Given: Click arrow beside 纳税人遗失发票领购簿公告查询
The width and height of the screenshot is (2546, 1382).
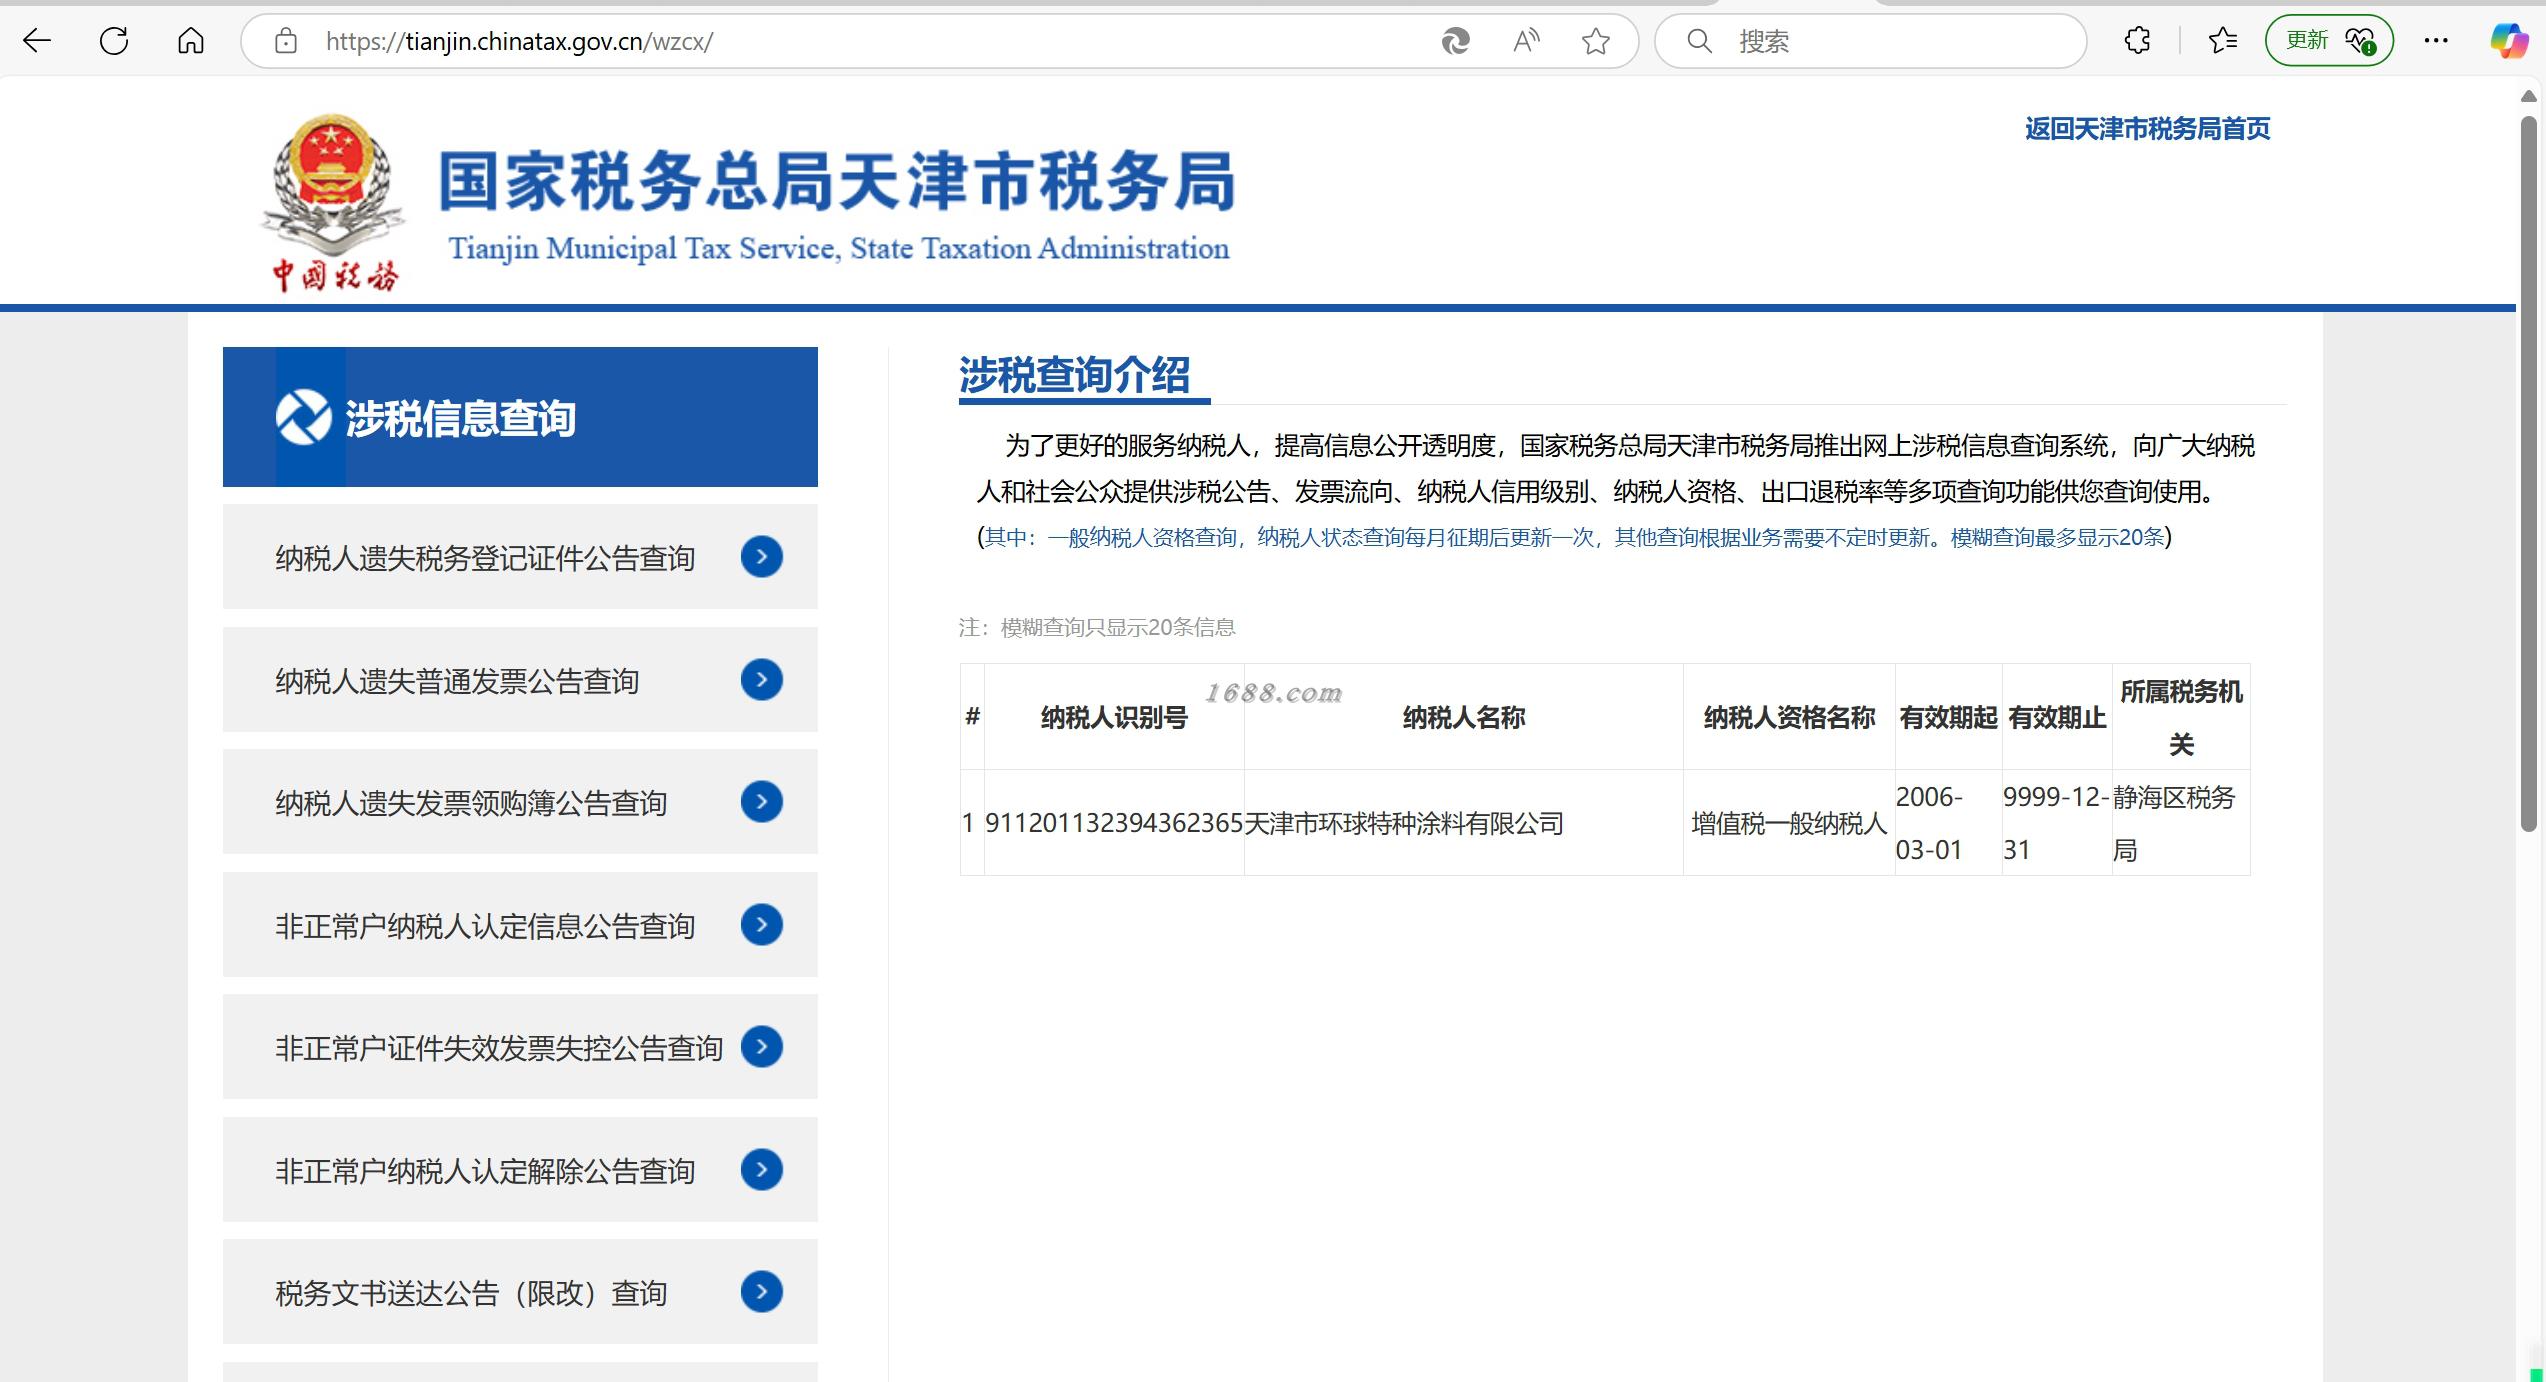Looking at the screenshot, I should (761, 802).
